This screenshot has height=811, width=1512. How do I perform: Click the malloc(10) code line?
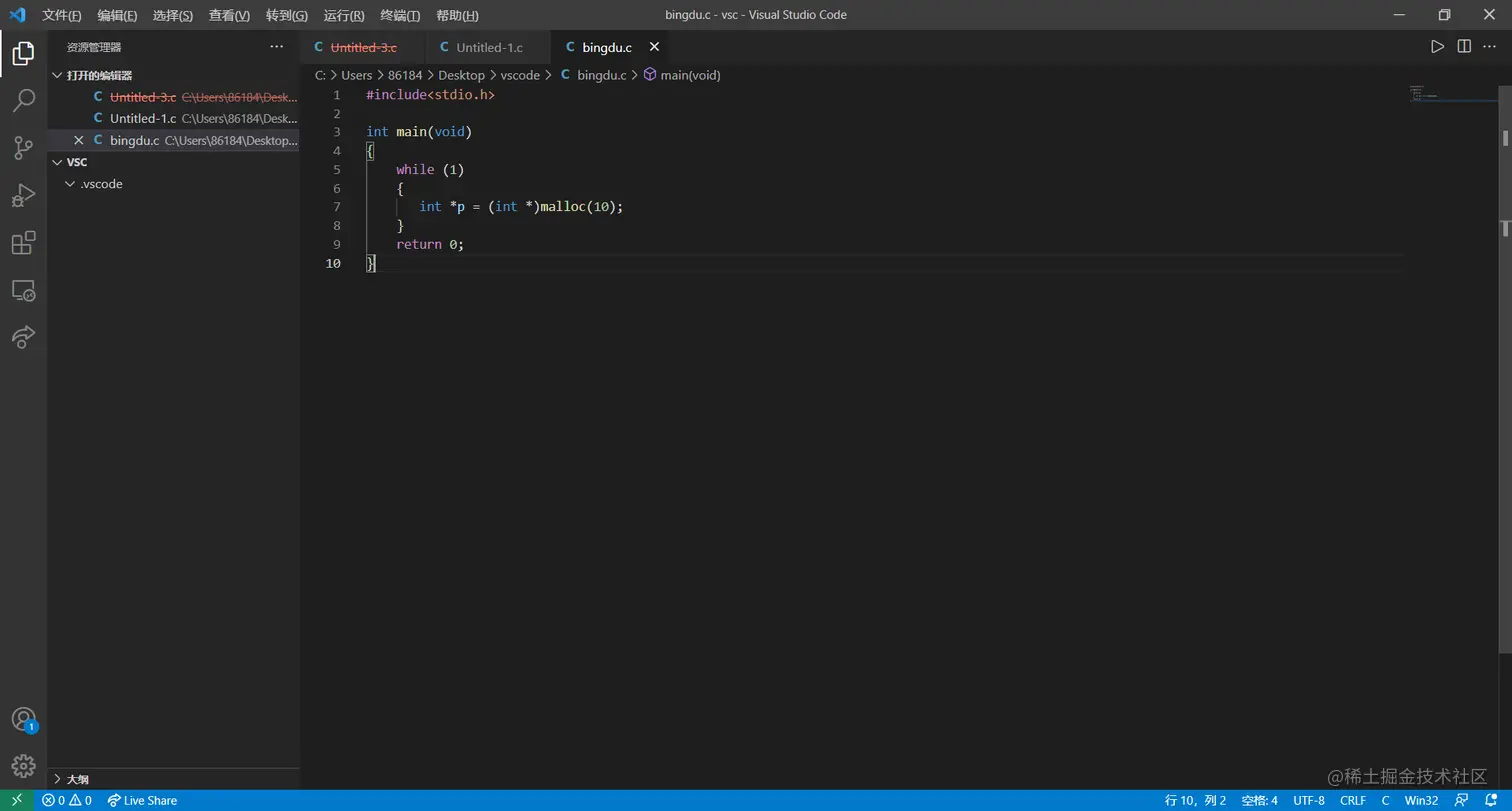[x=521, y=207]
